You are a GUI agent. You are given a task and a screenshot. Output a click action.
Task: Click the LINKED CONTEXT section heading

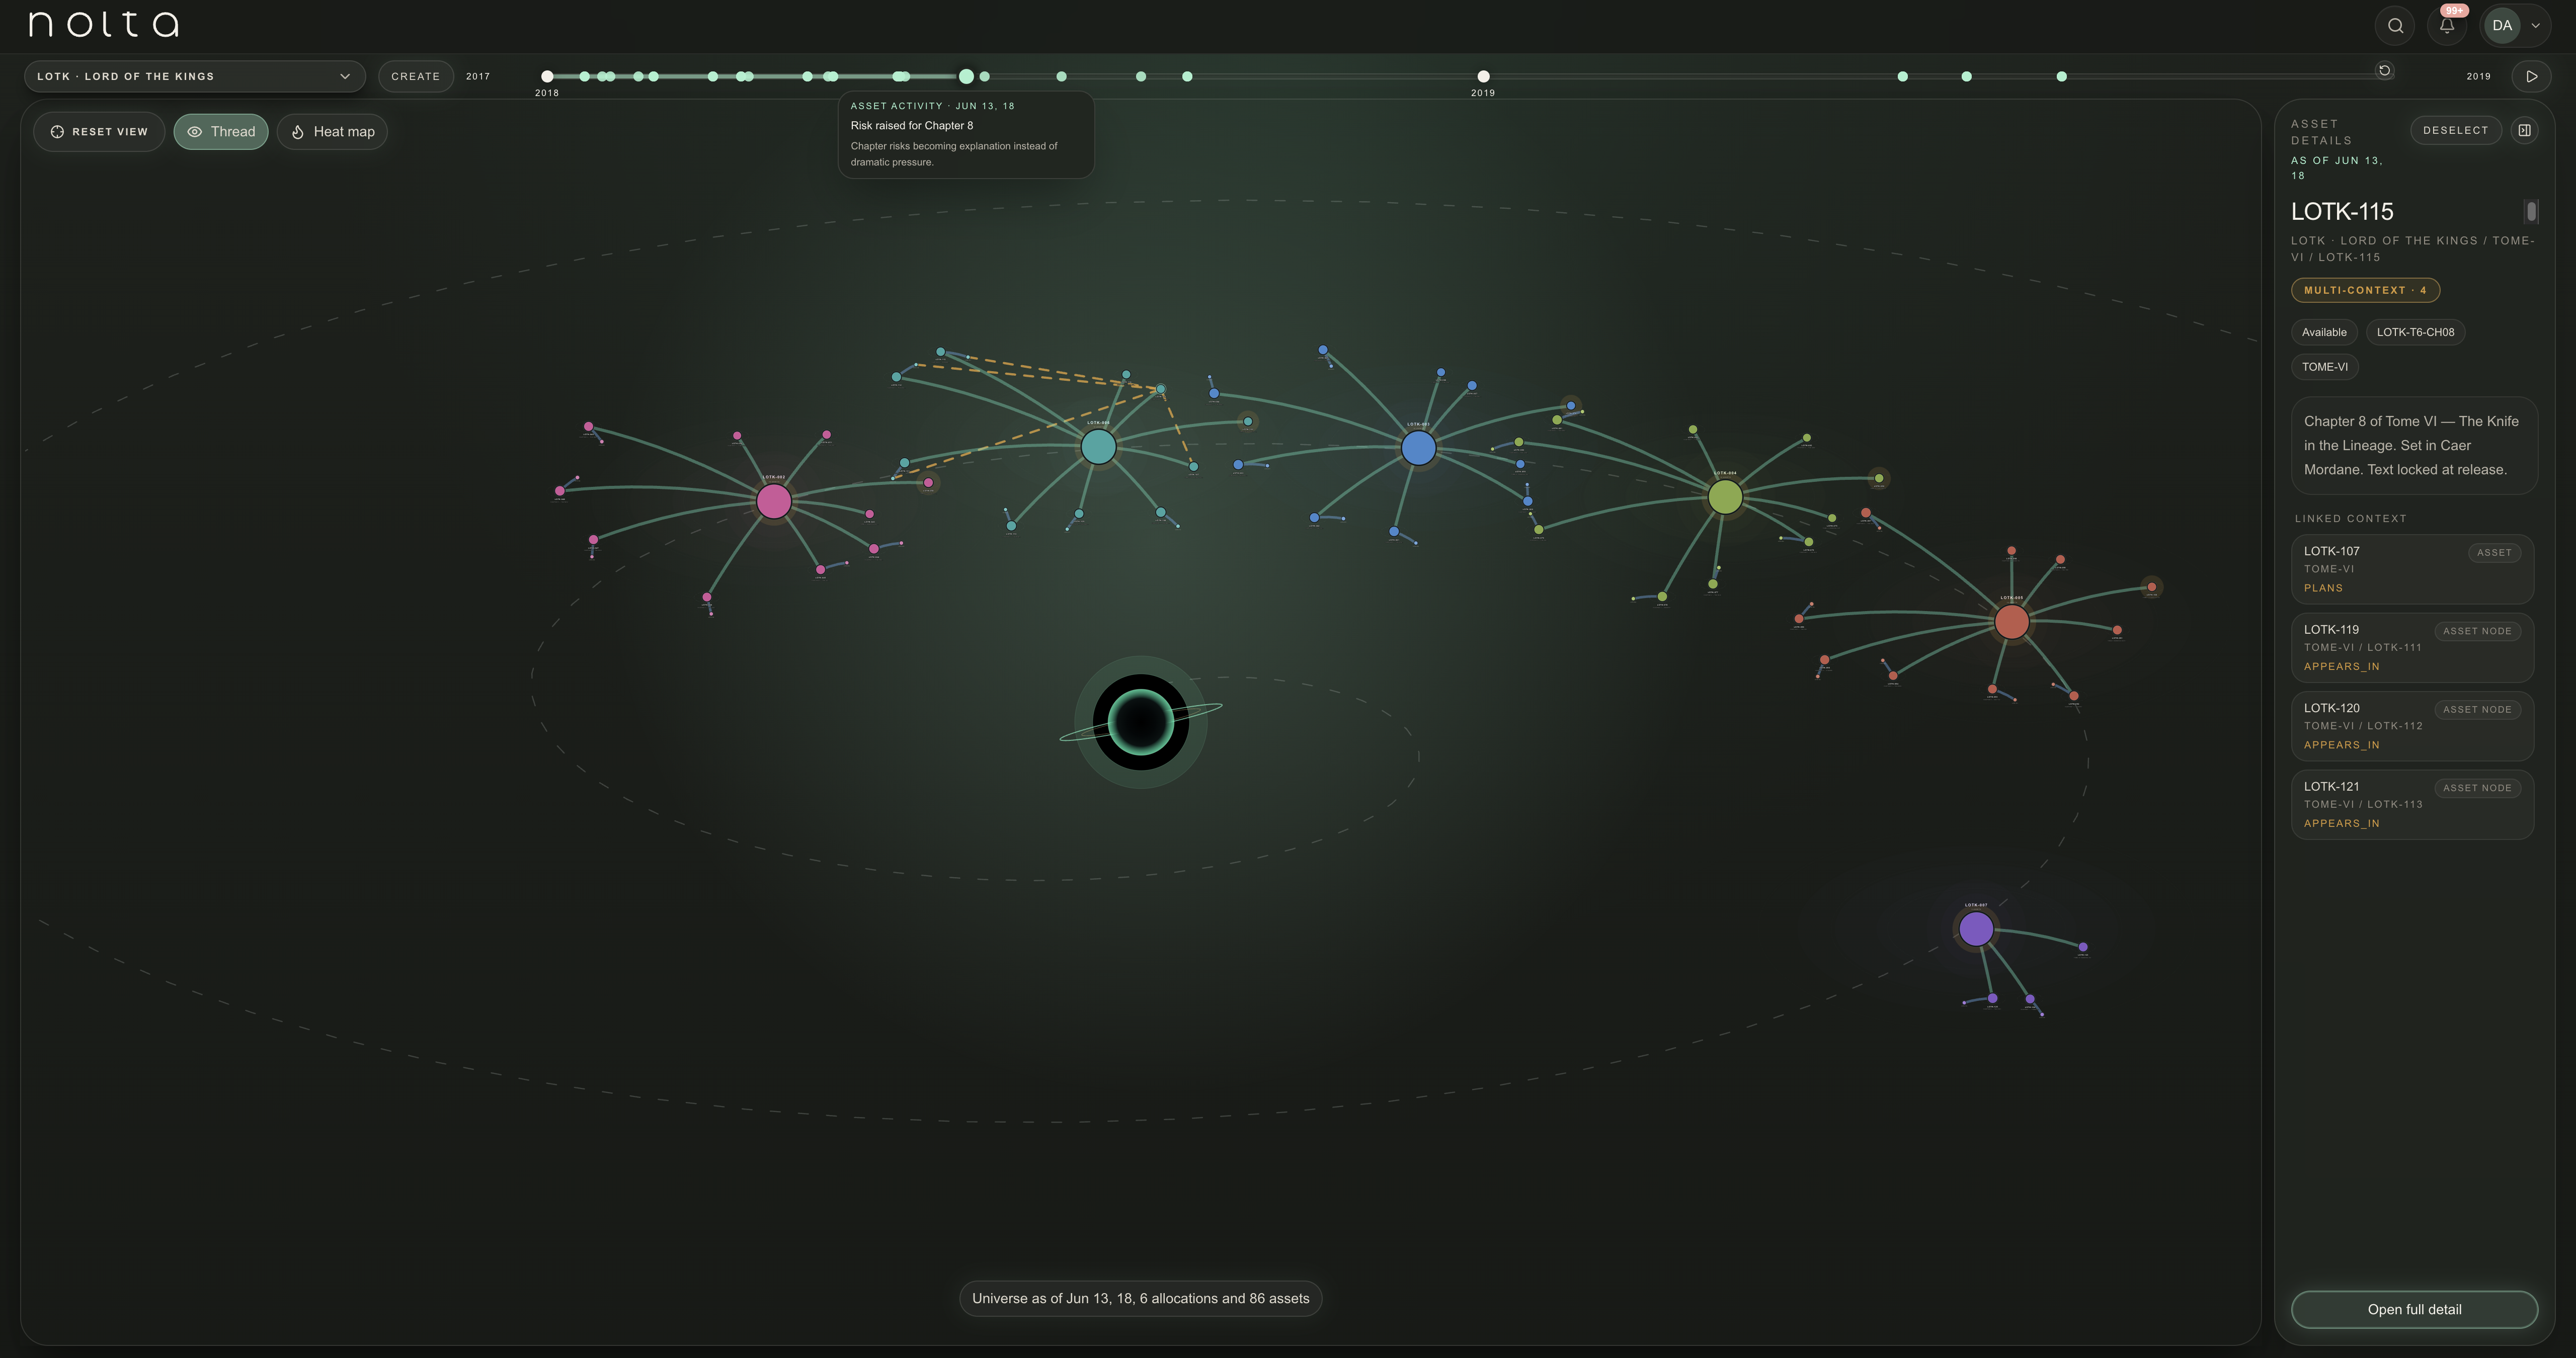coord(2350,518)
